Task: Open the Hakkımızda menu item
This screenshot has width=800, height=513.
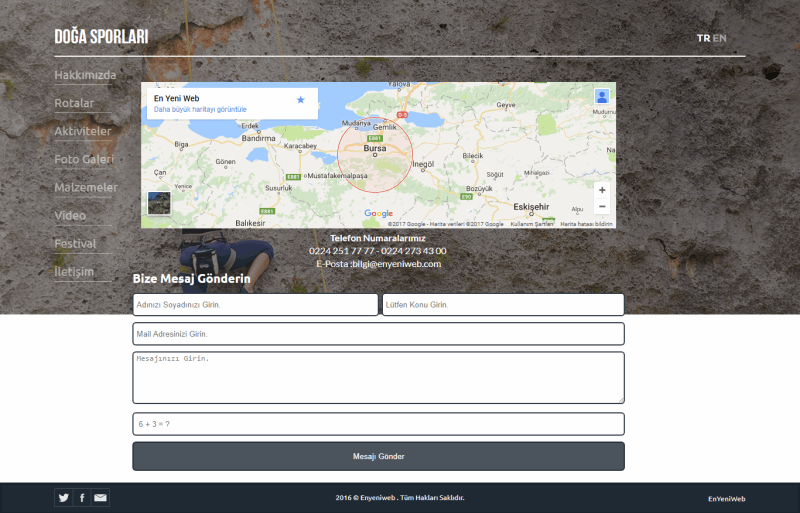Action: [85, 75]
